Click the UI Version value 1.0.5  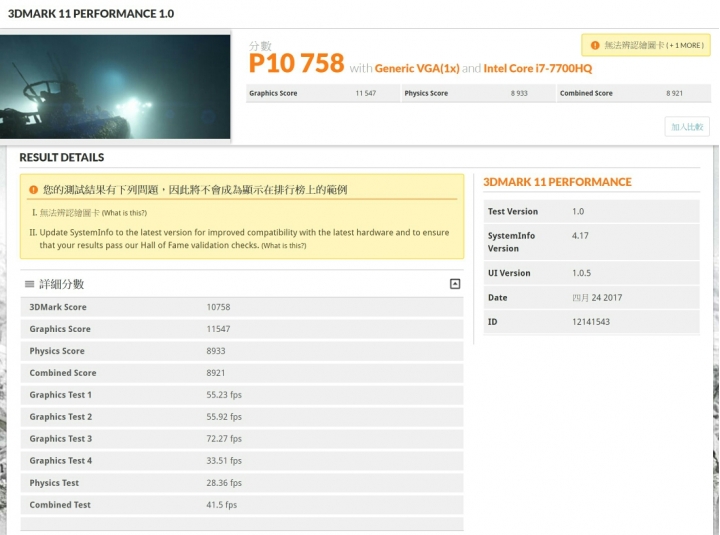[x=581, y=273]
